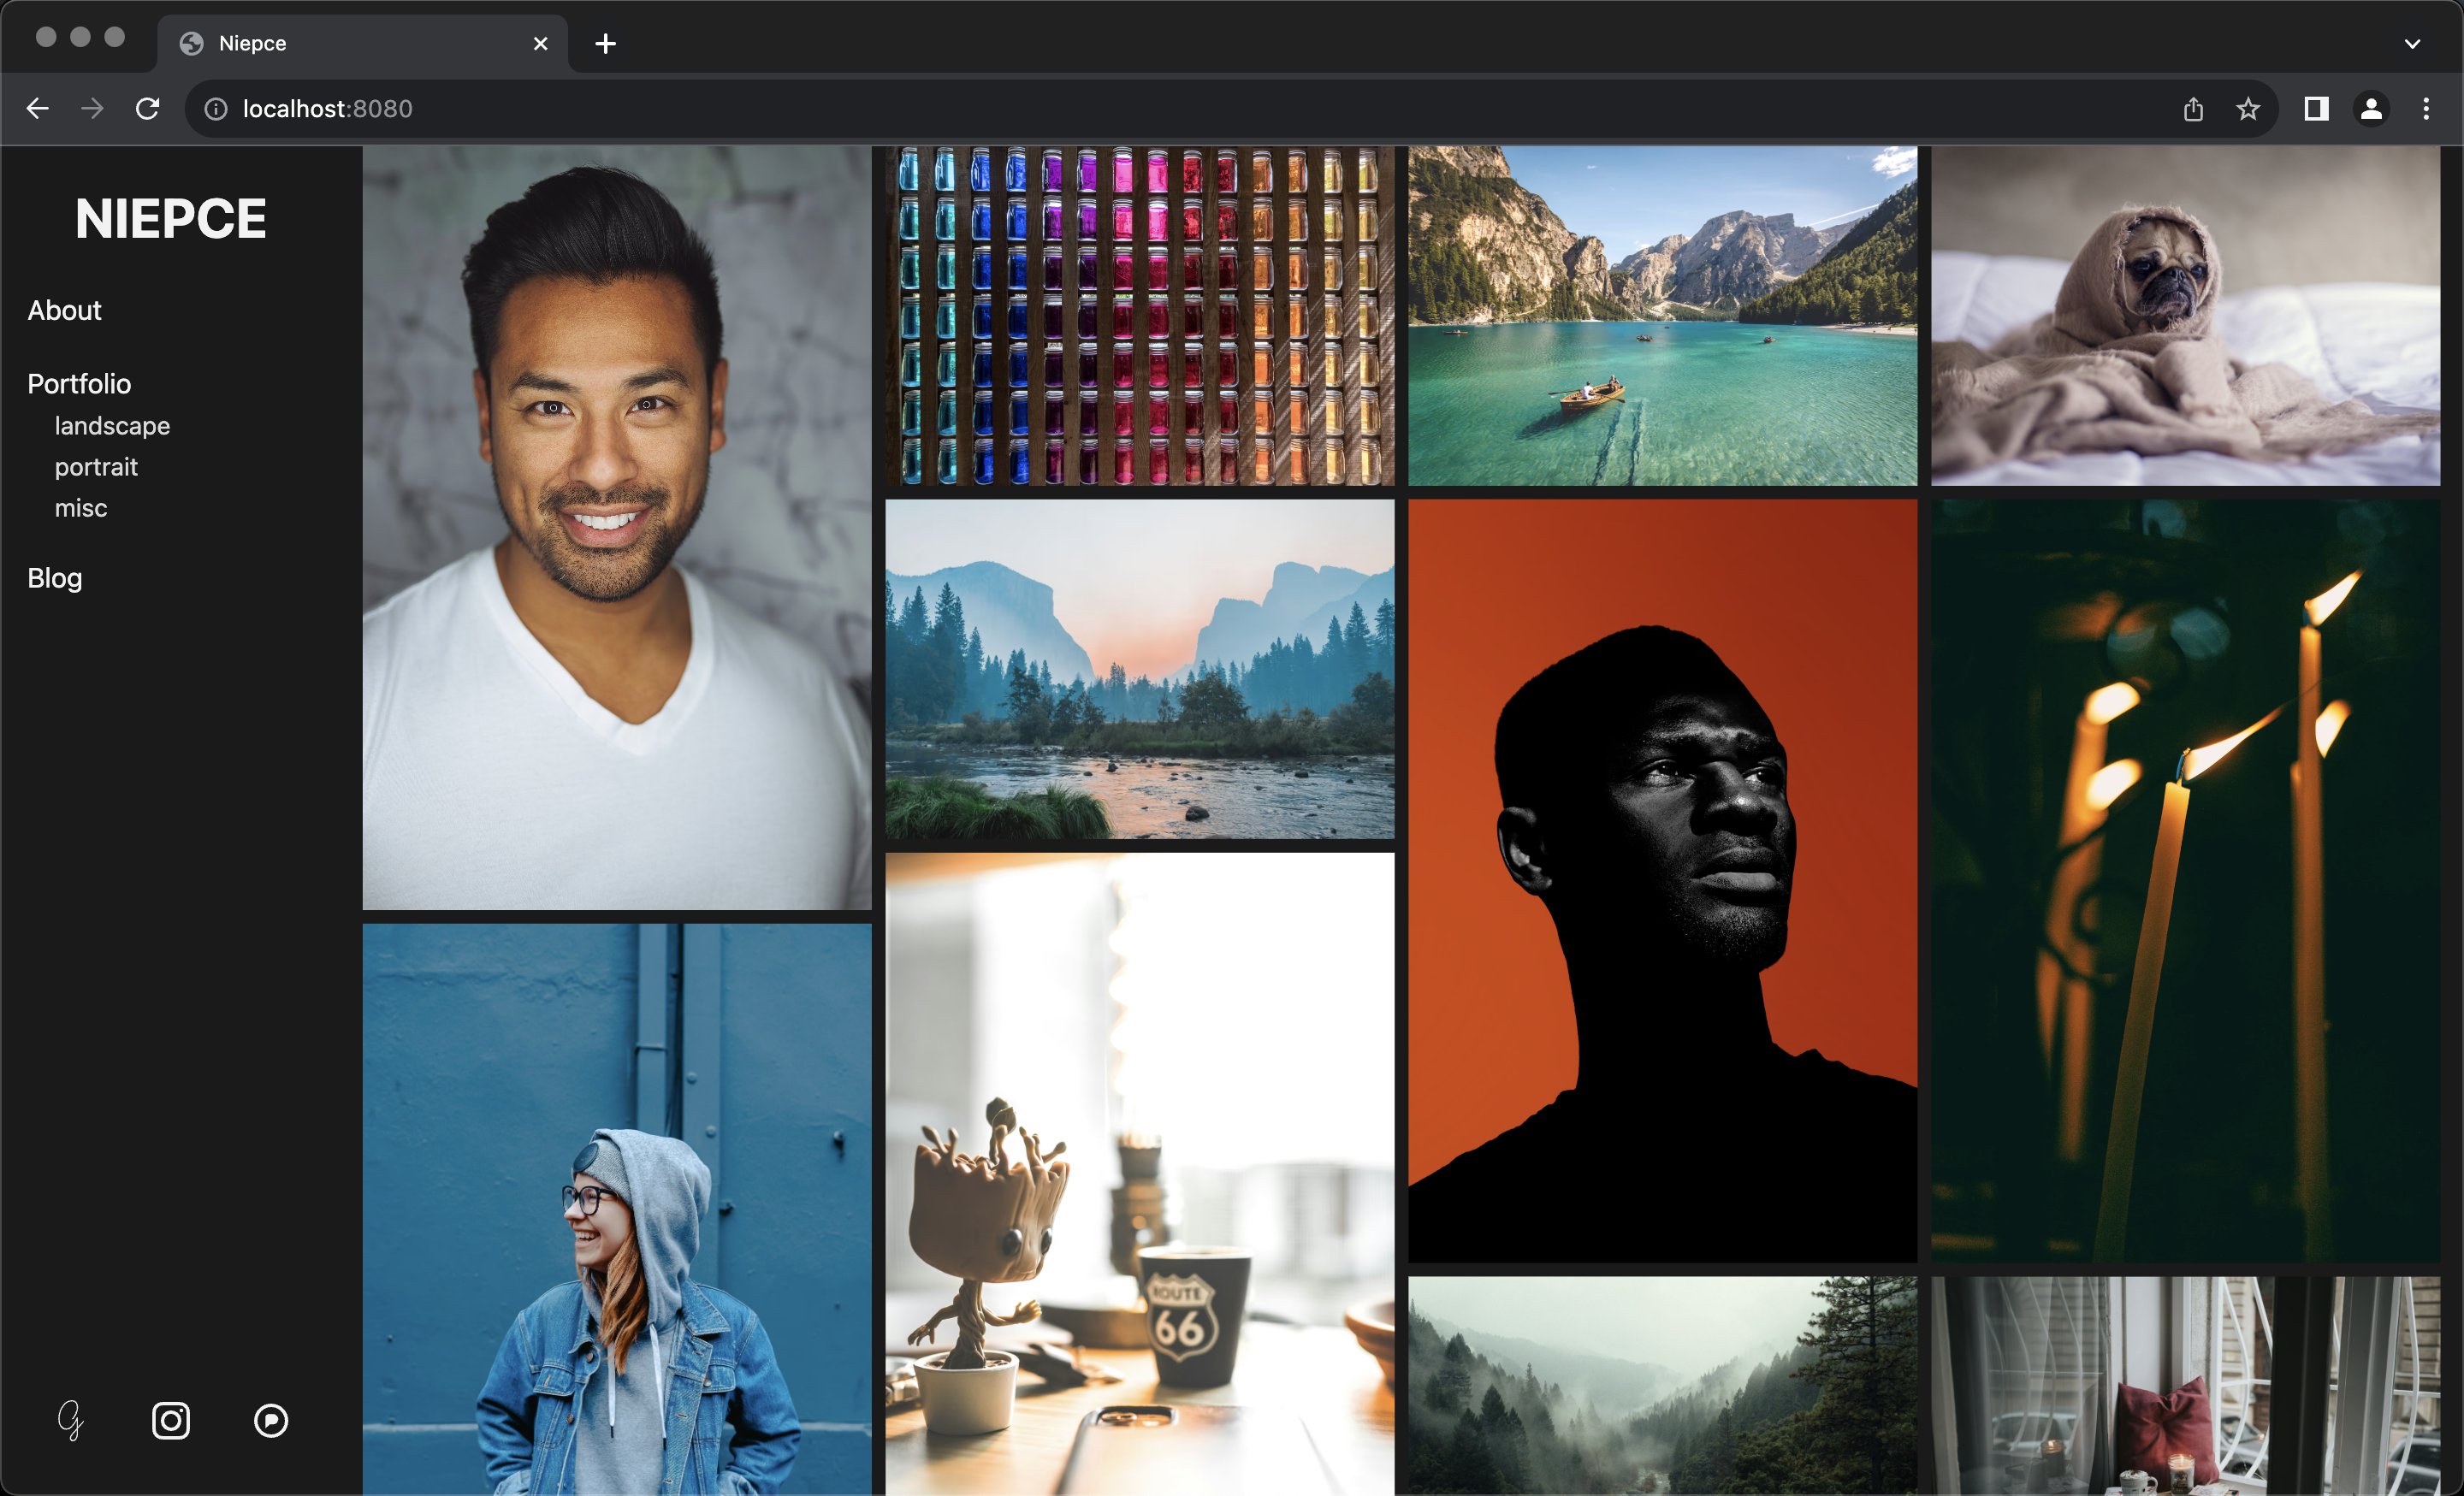Open the user profile icon
Image resolution: width=2464 pixels, height=1496 pixels.
pyautogui.click(x=2371, y=109)
